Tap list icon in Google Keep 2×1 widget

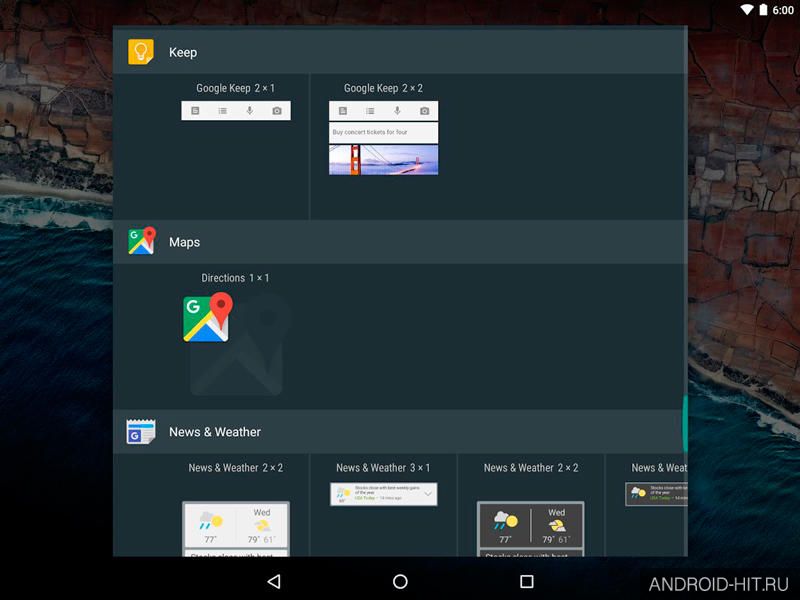coord(222,111)
